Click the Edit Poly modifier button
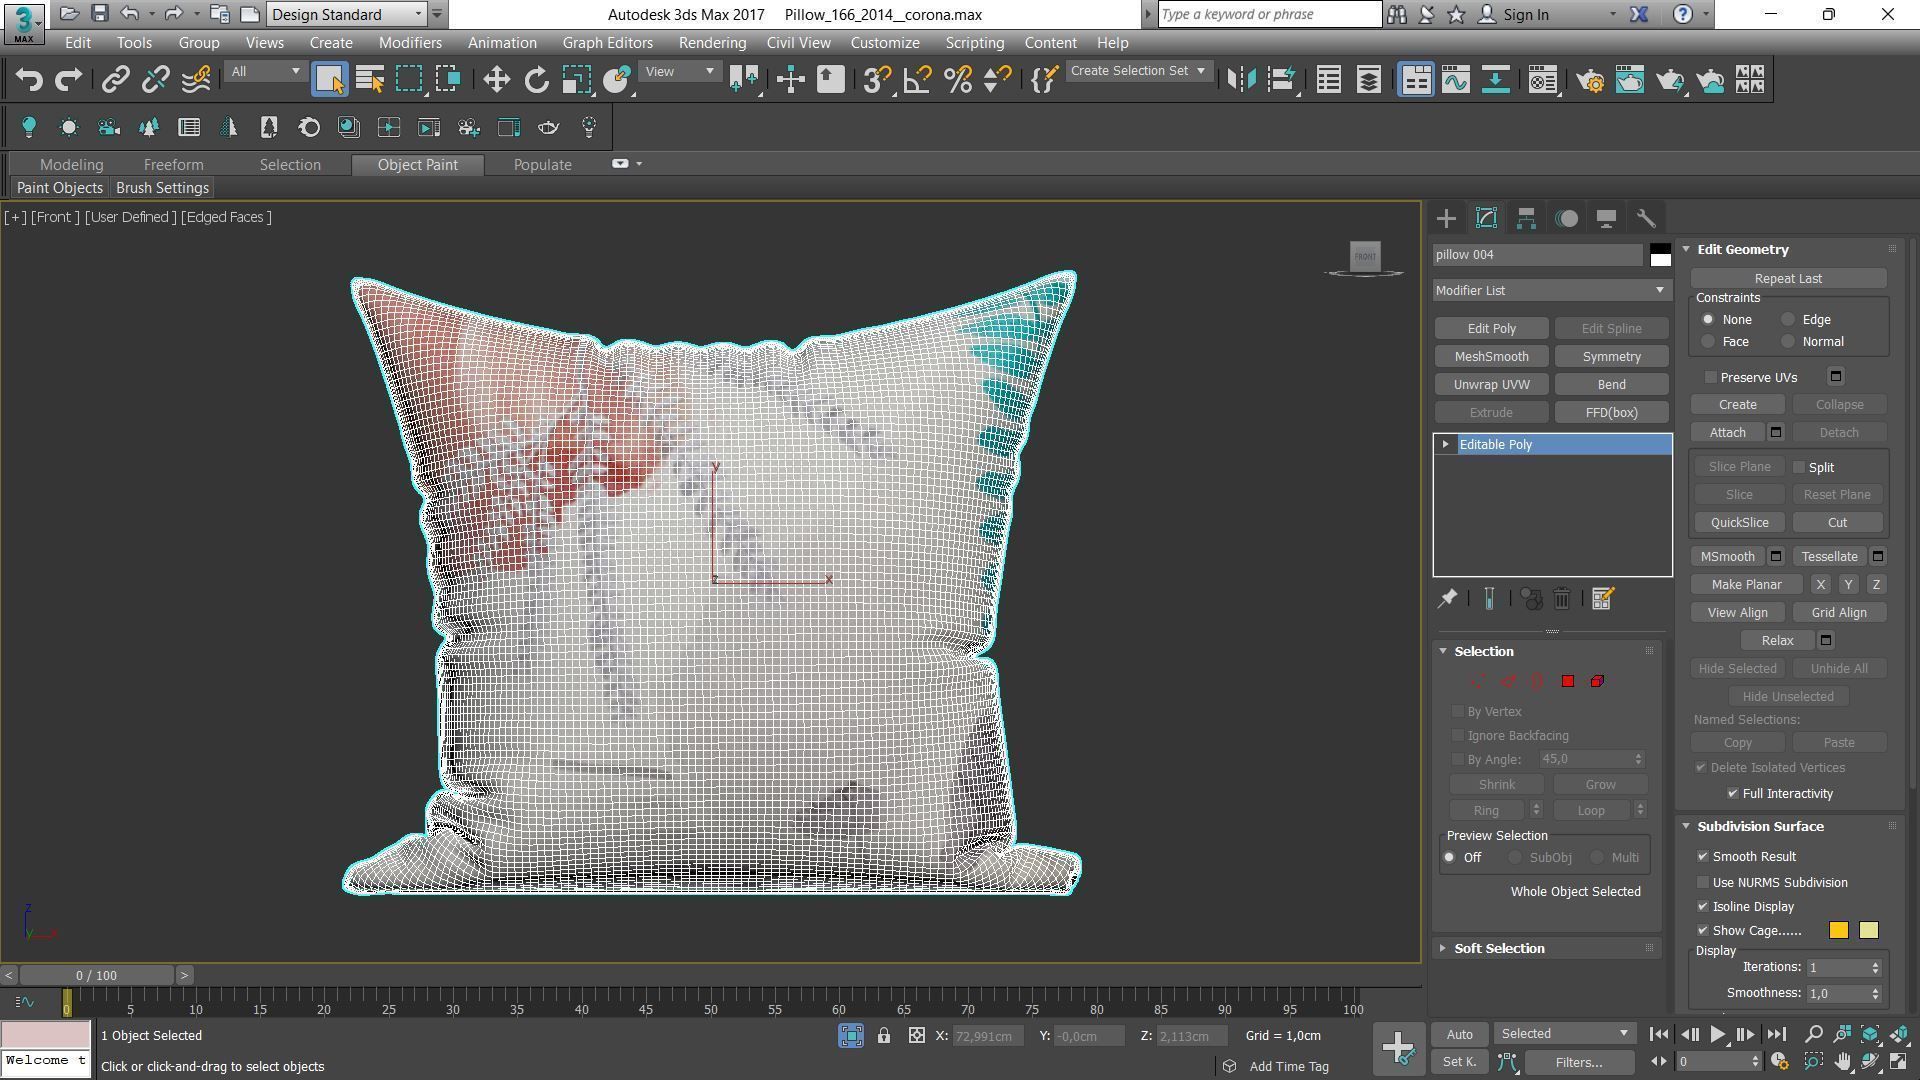The image size is (1920, 1080). point(1491,329)
